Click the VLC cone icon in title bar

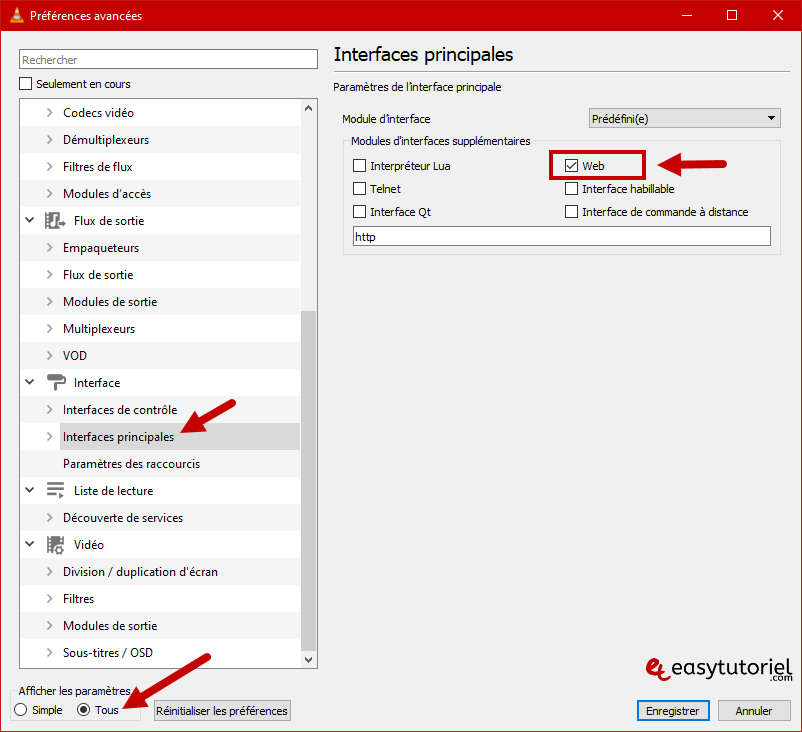[17, 15]
